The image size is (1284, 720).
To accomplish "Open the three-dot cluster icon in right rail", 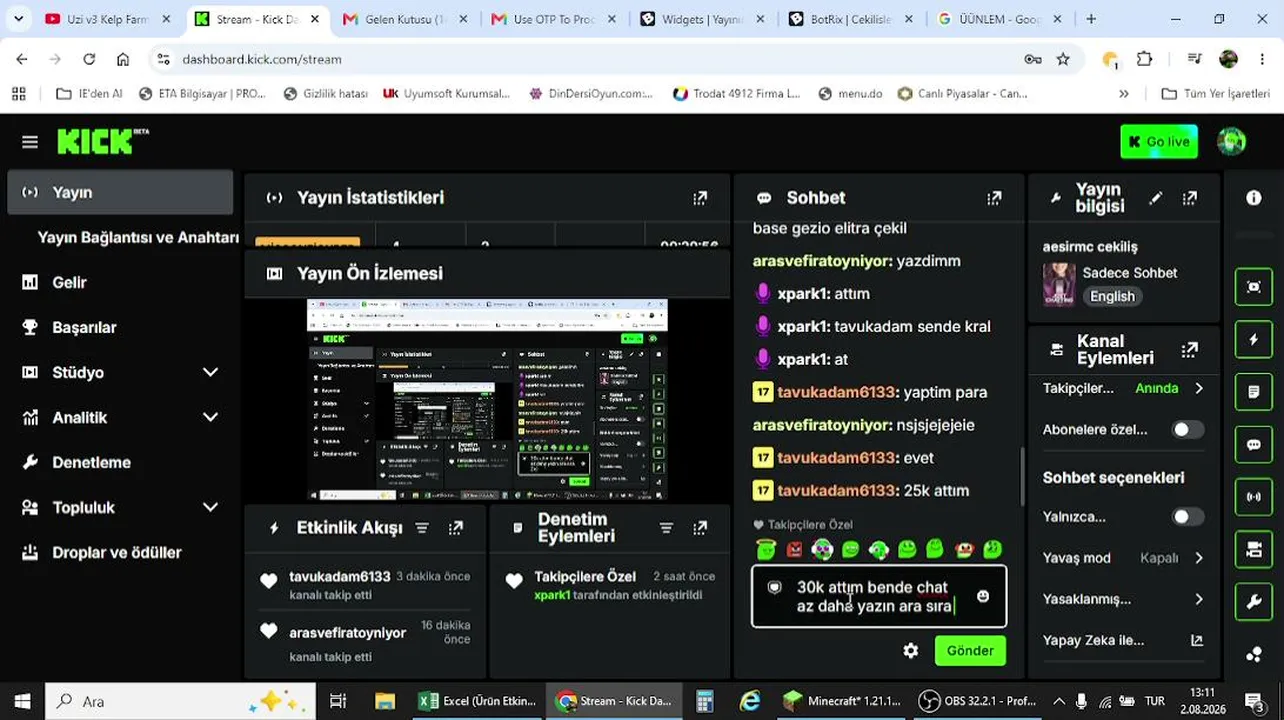I will (x=1254, y=655).
